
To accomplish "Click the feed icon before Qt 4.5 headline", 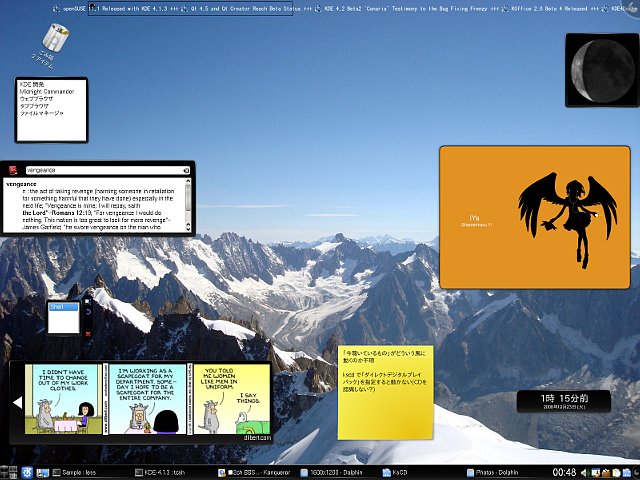I will (184, 9).
